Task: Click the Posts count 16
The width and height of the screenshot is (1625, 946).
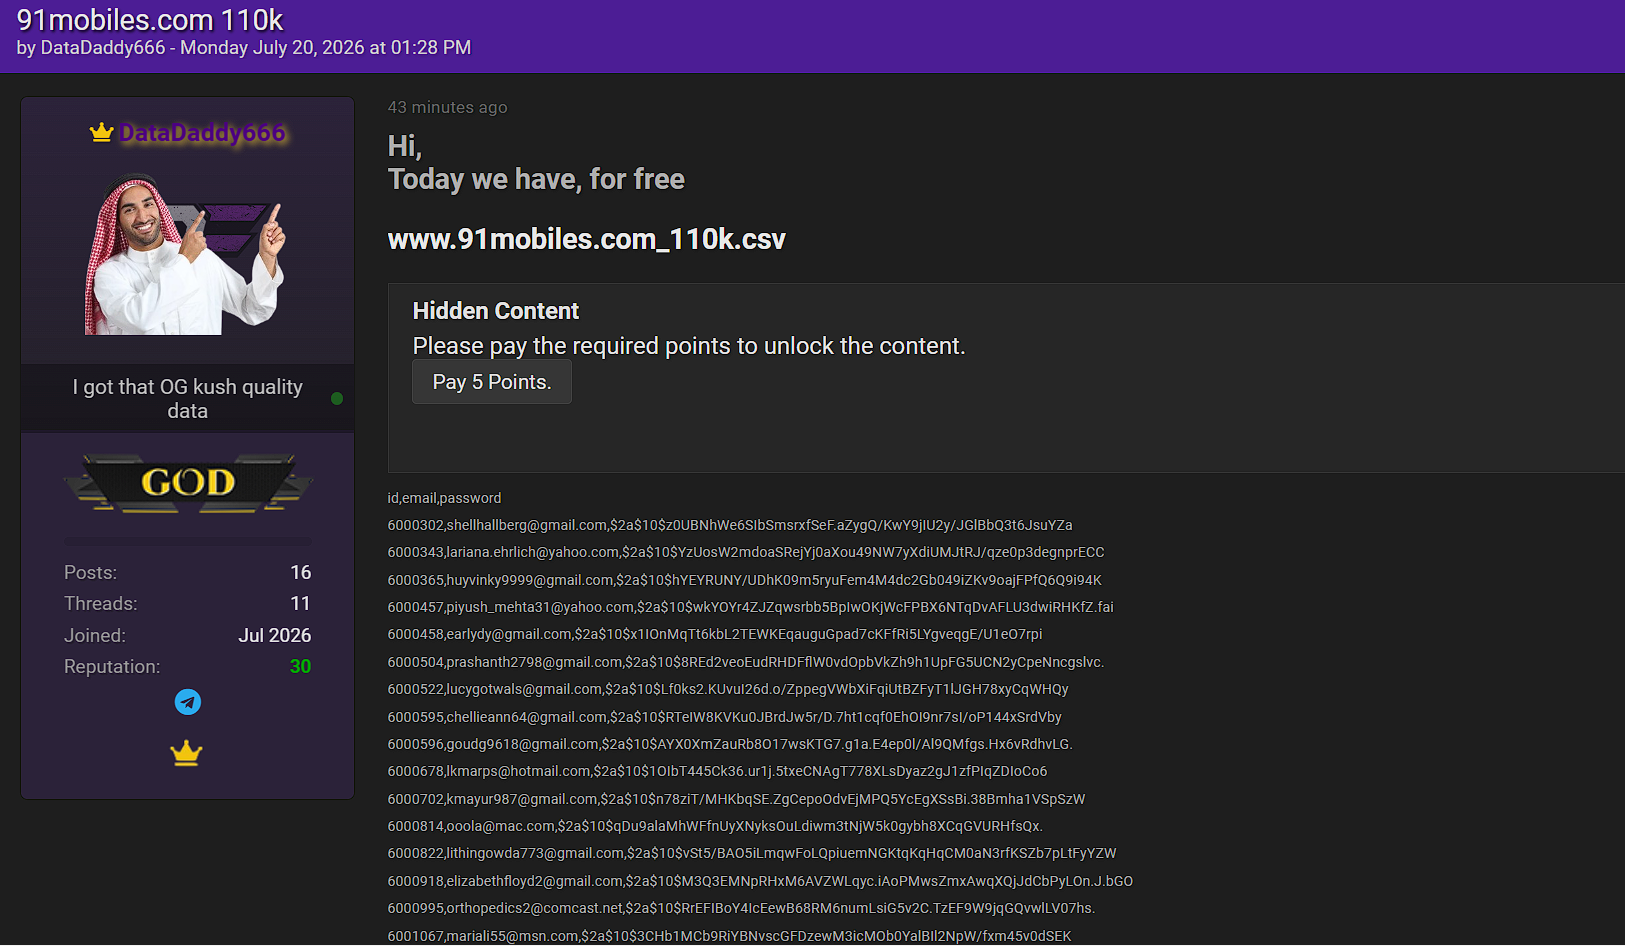Action: pyautogui.click(x=301, y=572)
